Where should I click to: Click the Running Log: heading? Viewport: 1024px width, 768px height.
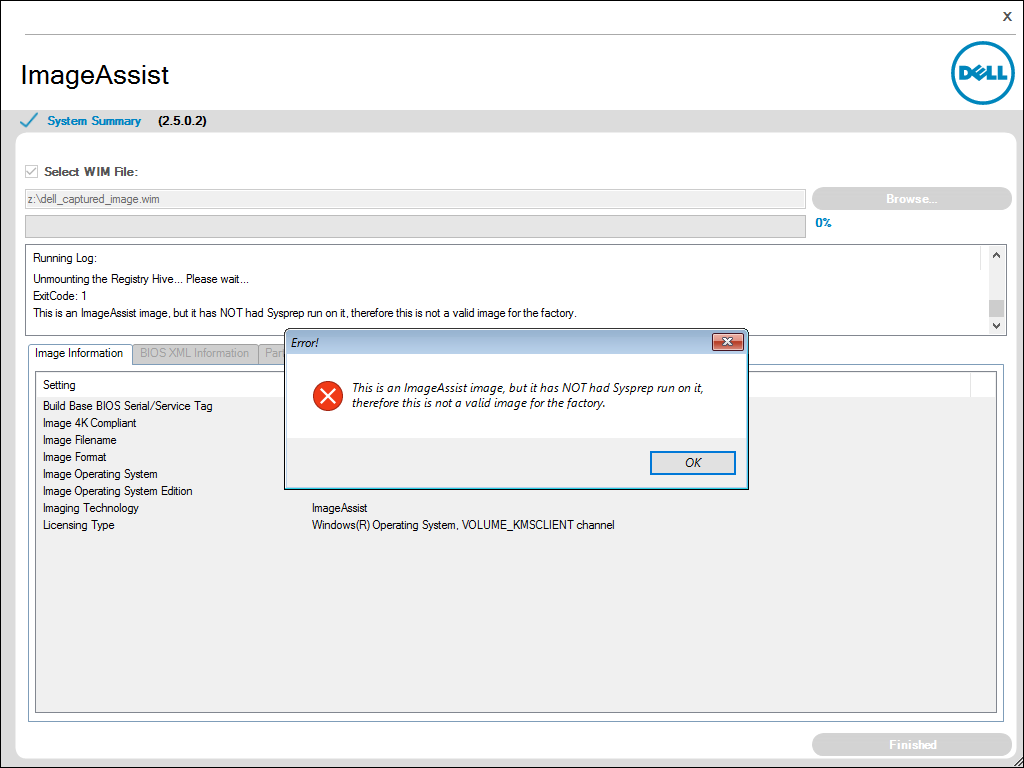tap(65, 258)
